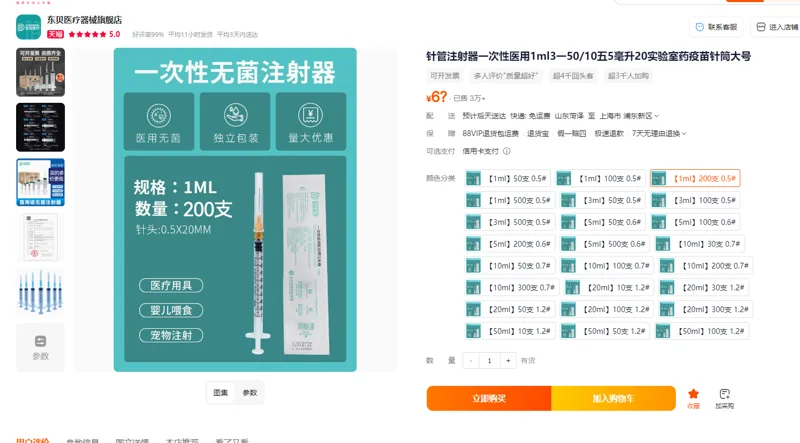Click selected option 【1ml】200支 0.5#
Viewport: 800px width, 443px height.
tap(695, 179)
